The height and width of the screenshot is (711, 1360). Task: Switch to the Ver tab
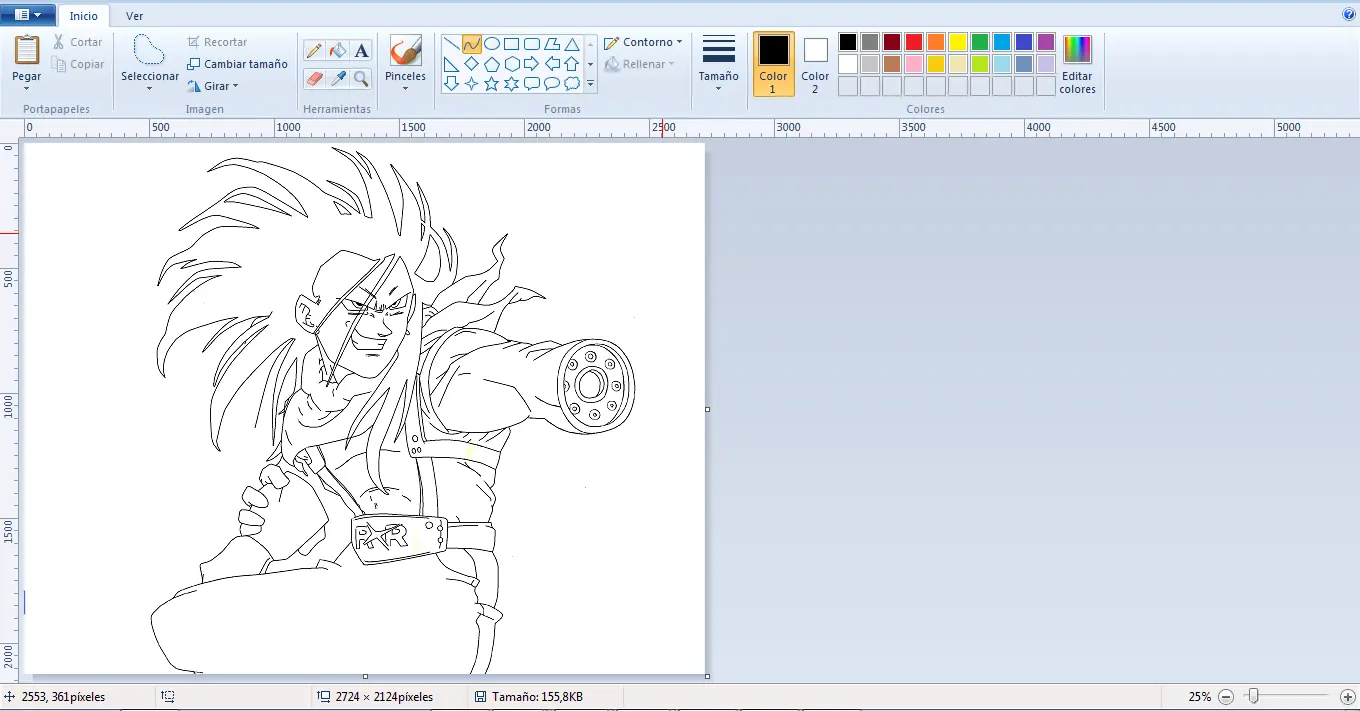pos(134,16)
